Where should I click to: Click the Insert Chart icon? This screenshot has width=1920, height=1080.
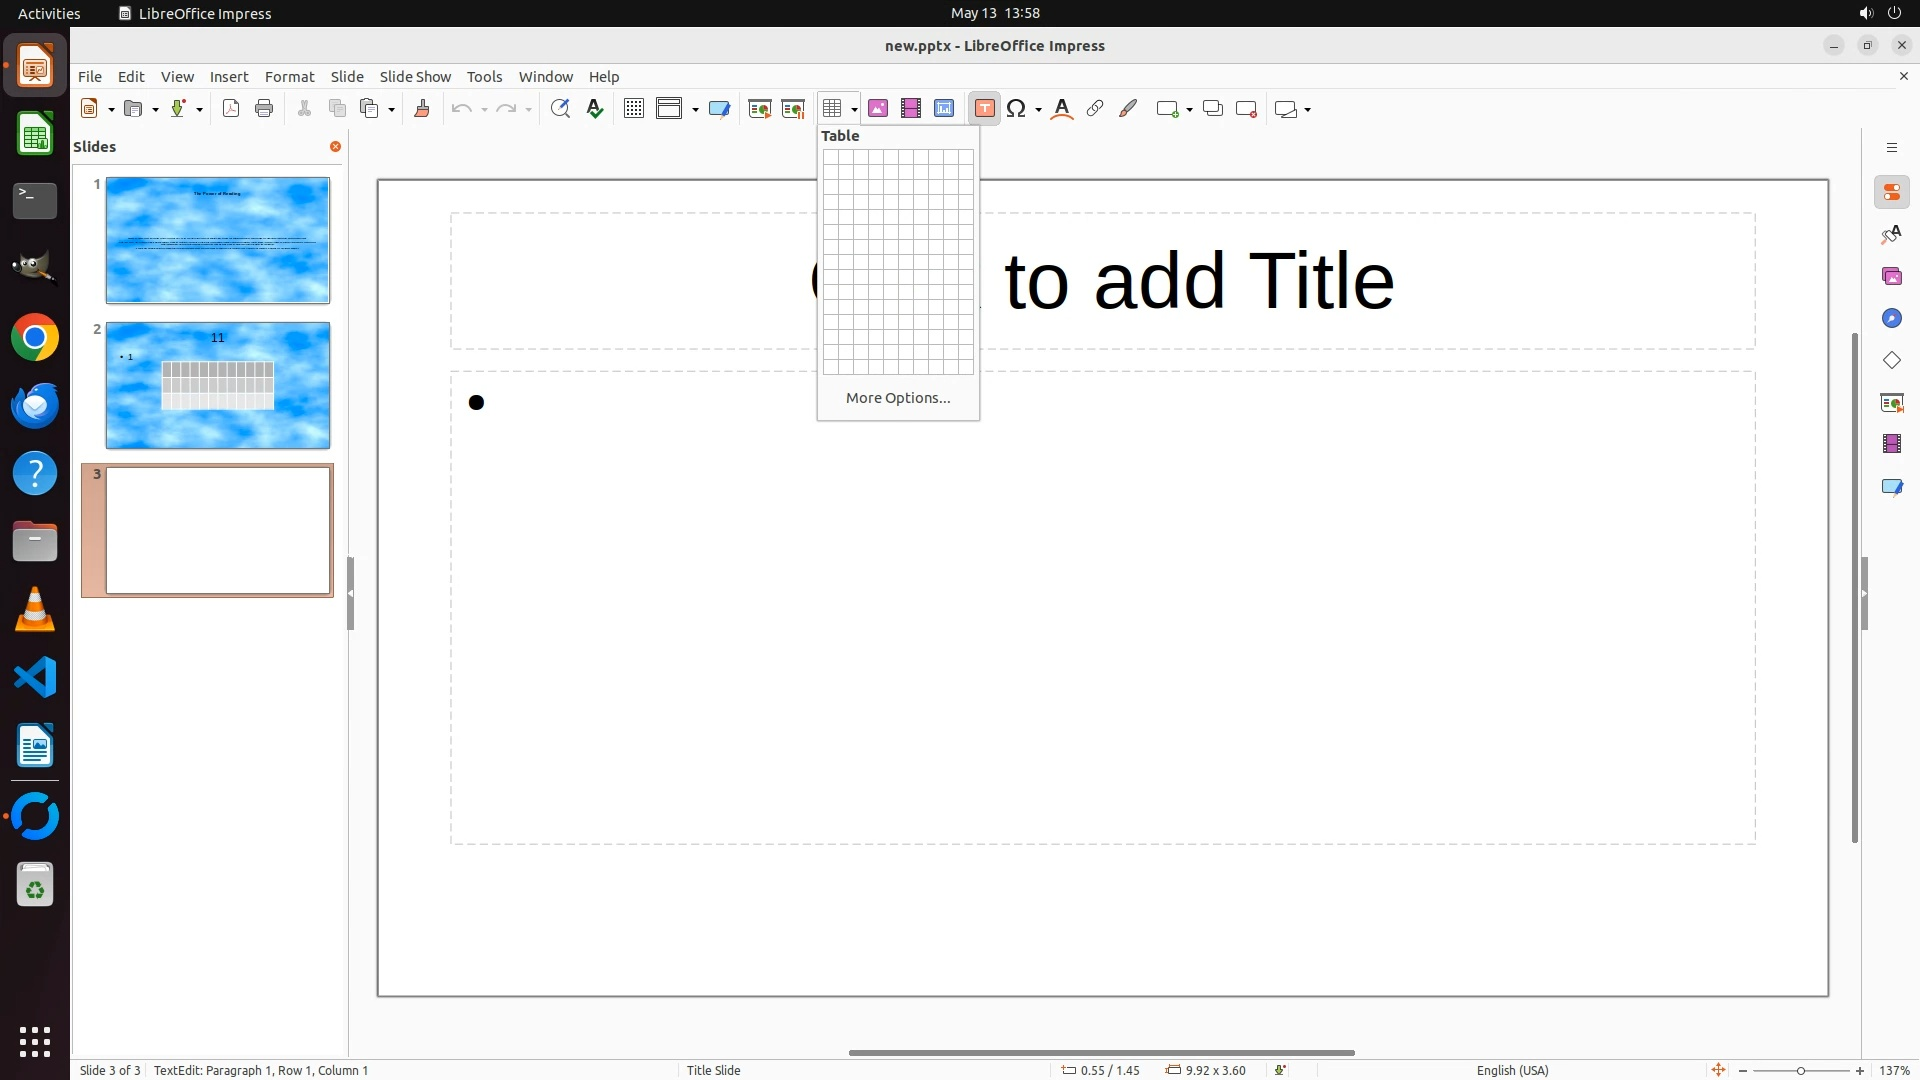coord(944,109)
